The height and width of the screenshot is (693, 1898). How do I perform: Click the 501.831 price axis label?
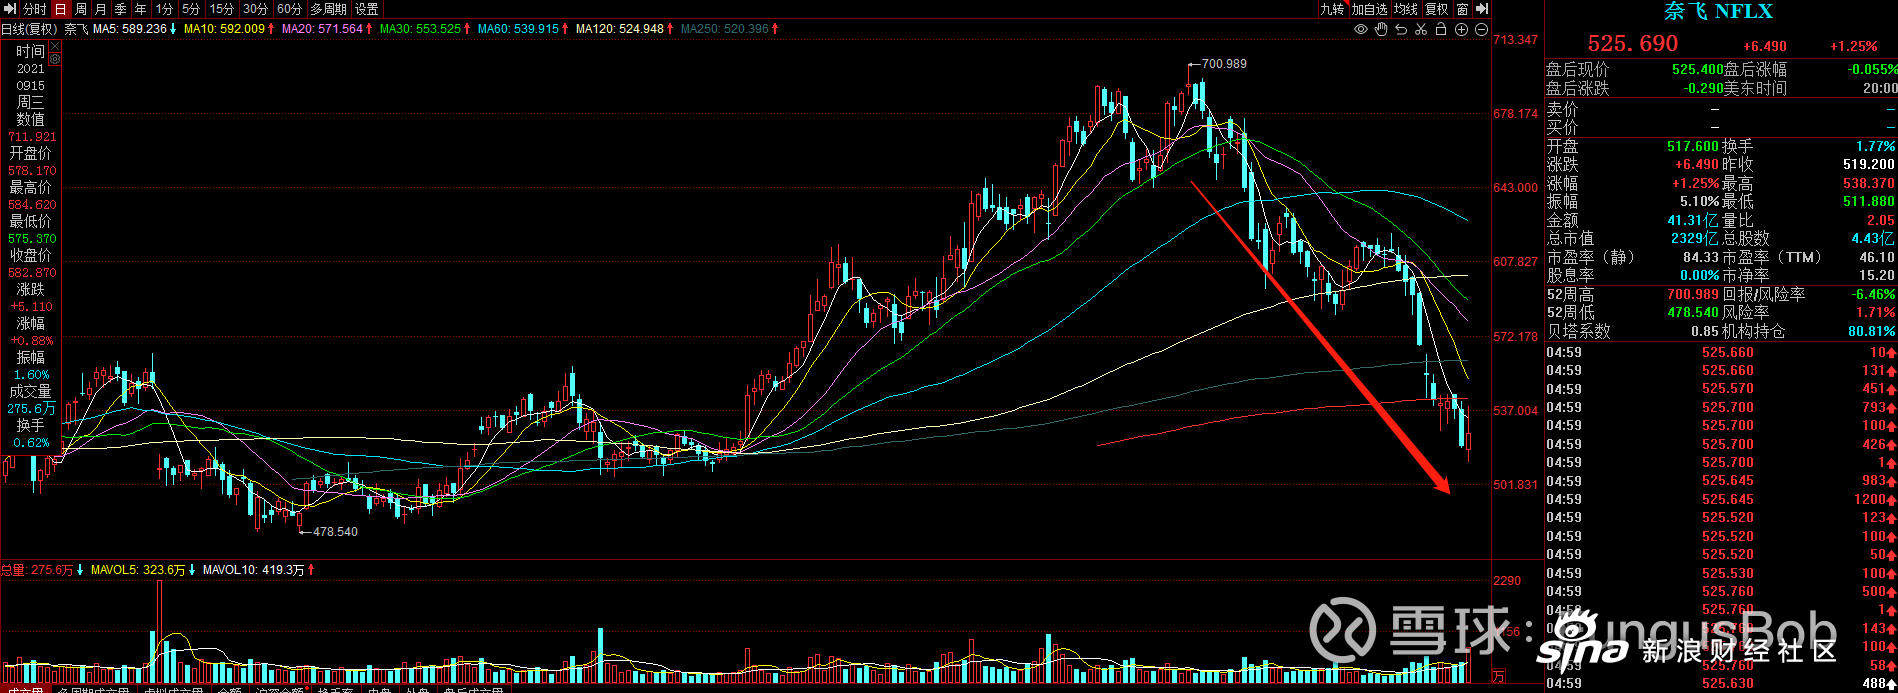pos(1515,485)
